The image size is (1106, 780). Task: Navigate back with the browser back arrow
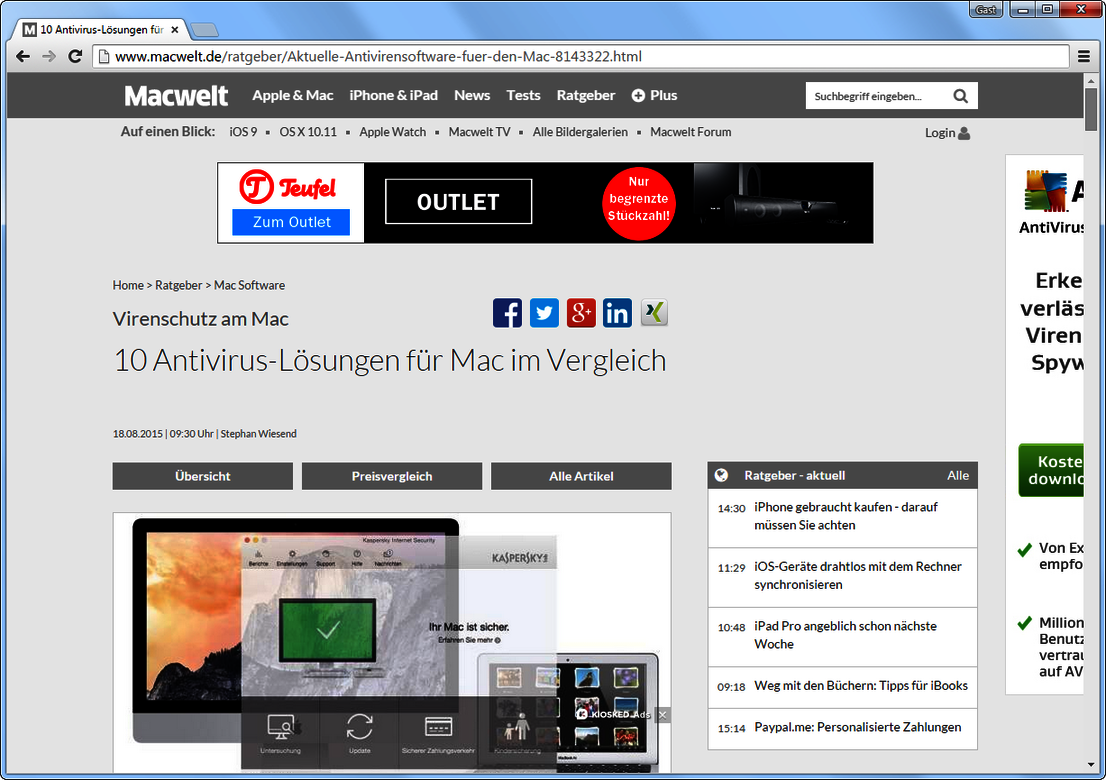click(22, 57)
